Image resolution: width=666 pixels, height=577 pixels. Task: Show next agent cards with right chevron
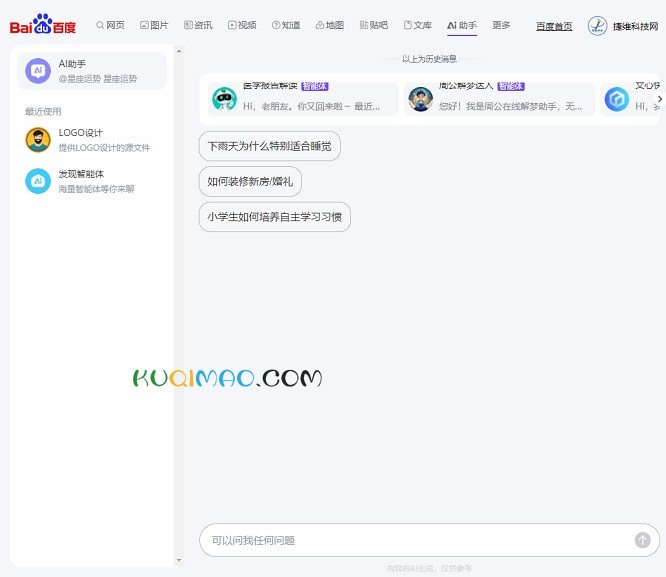pyautogui.click(x=659, y=99)
